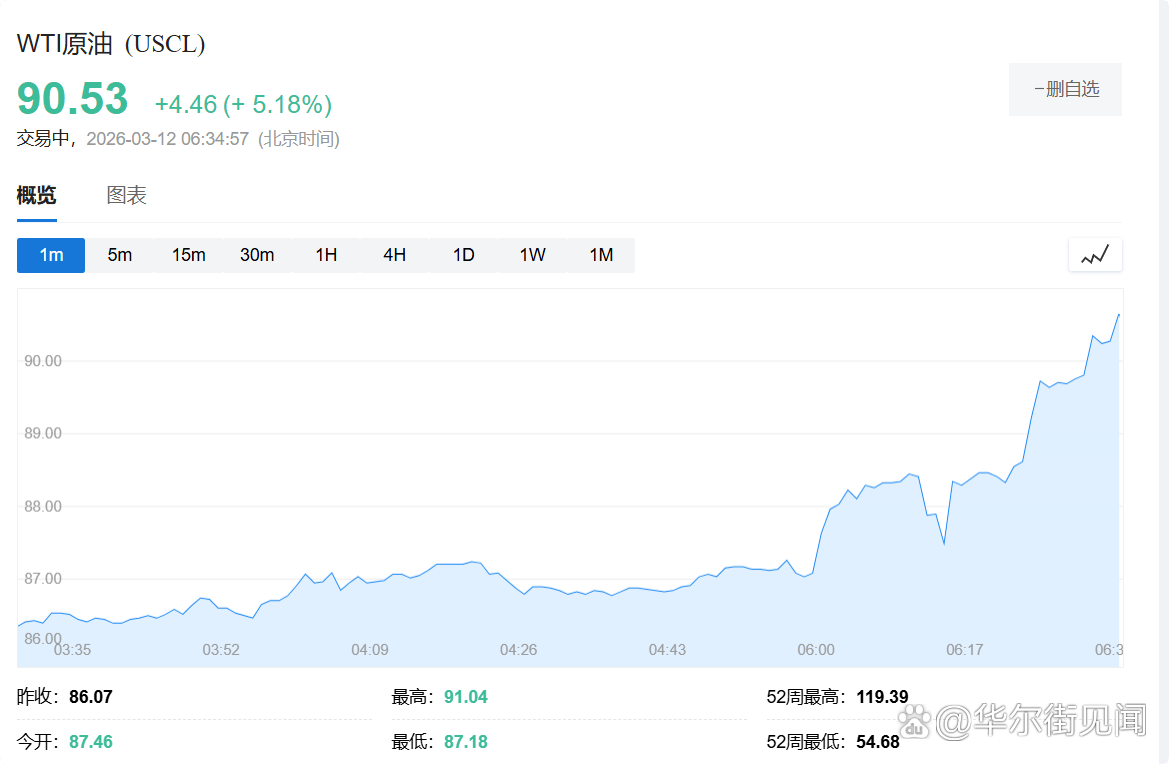Click the chart peak at far right
This screenshot has width=1169, height=764.
pos(1118,315)
